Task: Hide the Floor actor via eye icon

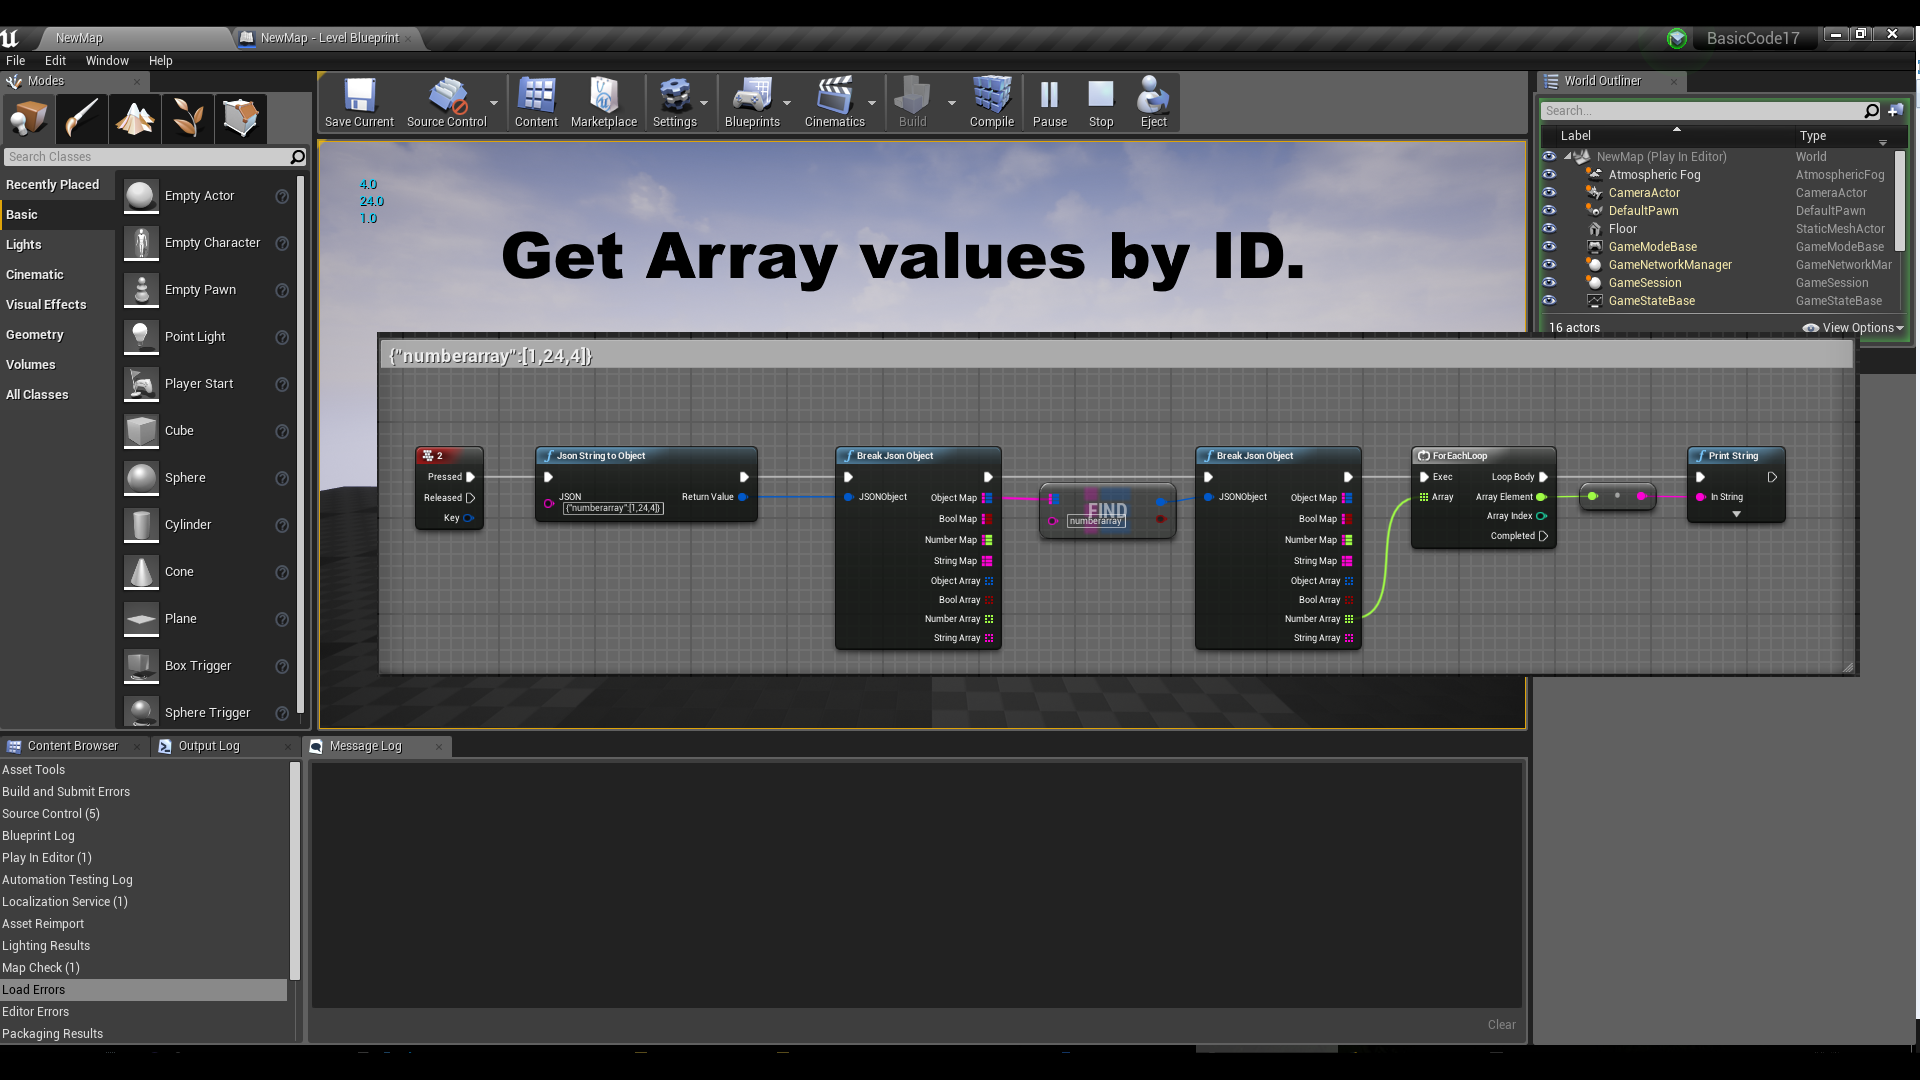Action: pyautogui.click(x=1549, y=229)
